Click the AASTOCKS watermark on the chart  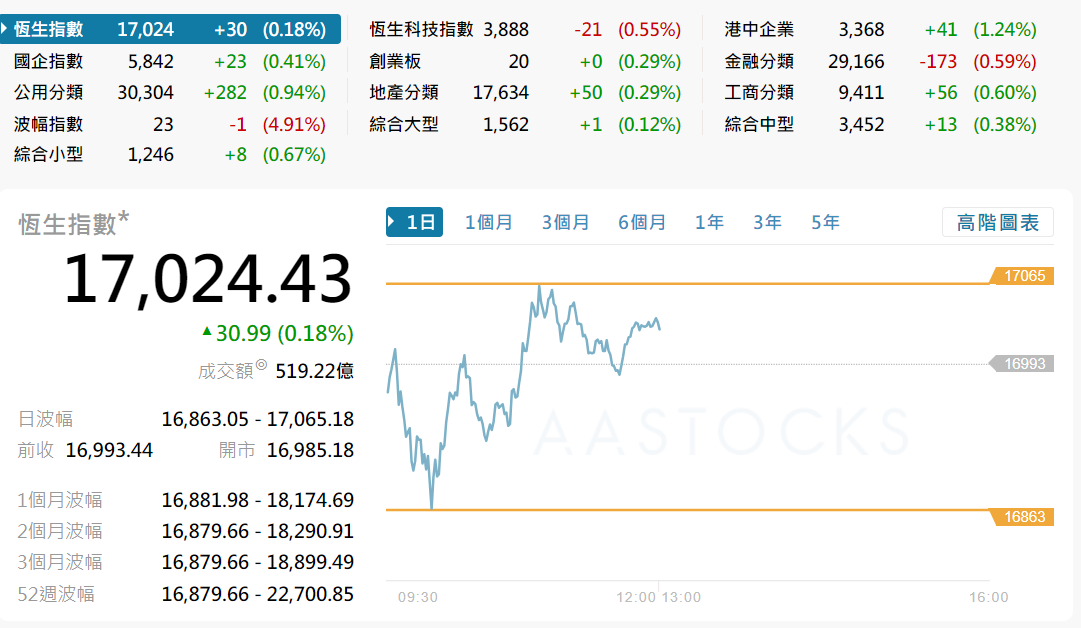720,432
